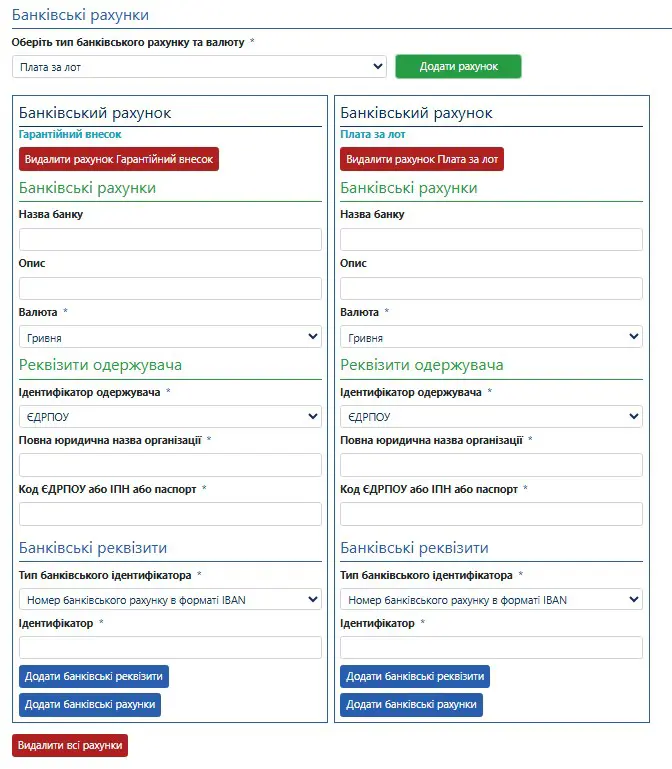
Task: Delete the Плата за лот account
Action: point(422,159)
